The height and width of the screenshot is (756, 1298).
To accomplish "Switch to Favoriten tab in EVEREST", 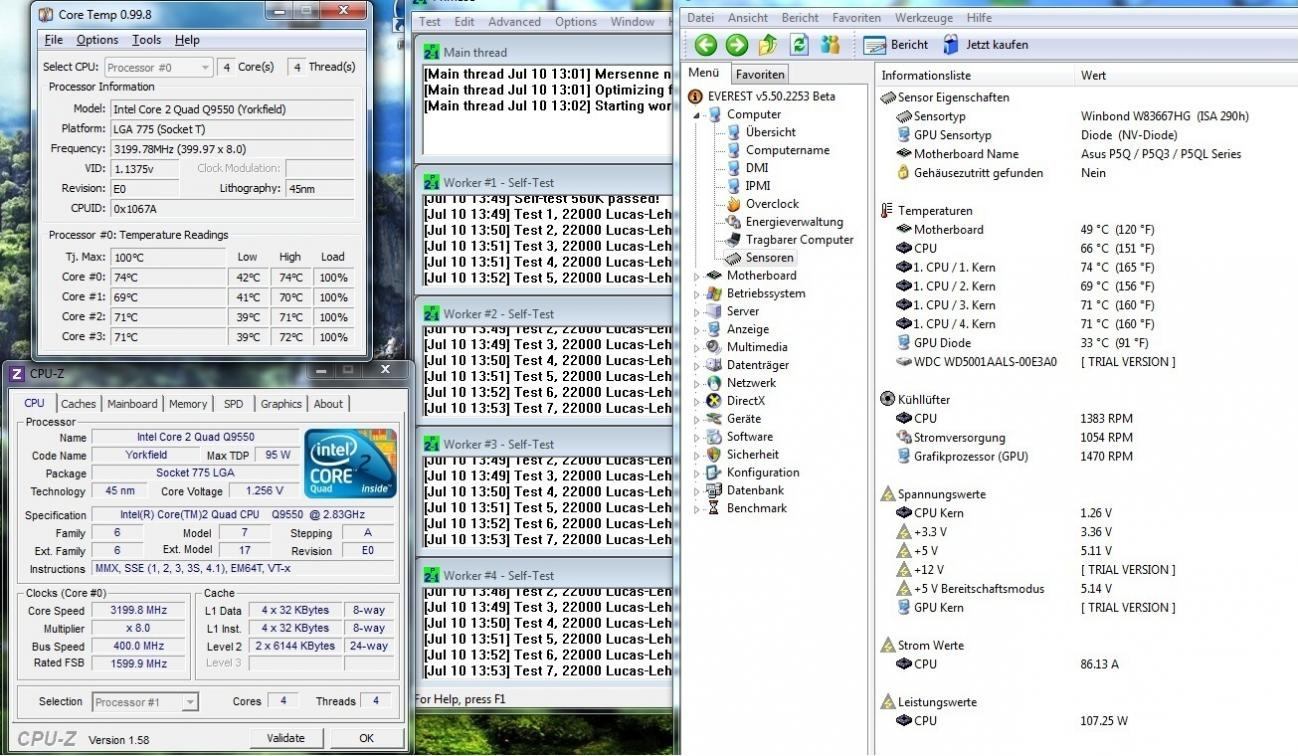I will (760, 74).
